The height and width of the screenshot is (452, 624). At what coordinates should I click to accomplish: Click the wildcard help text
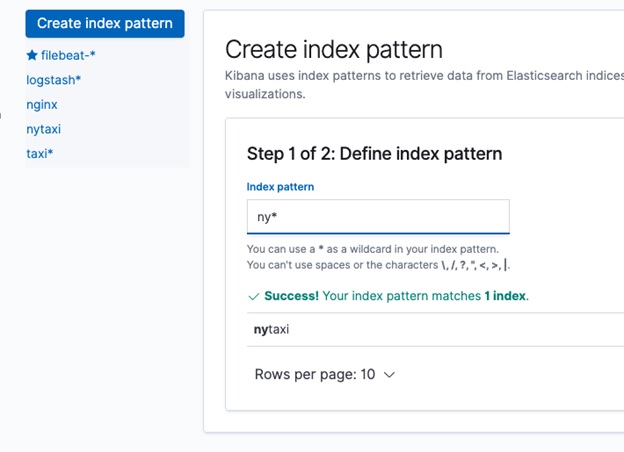click(373, 249)
